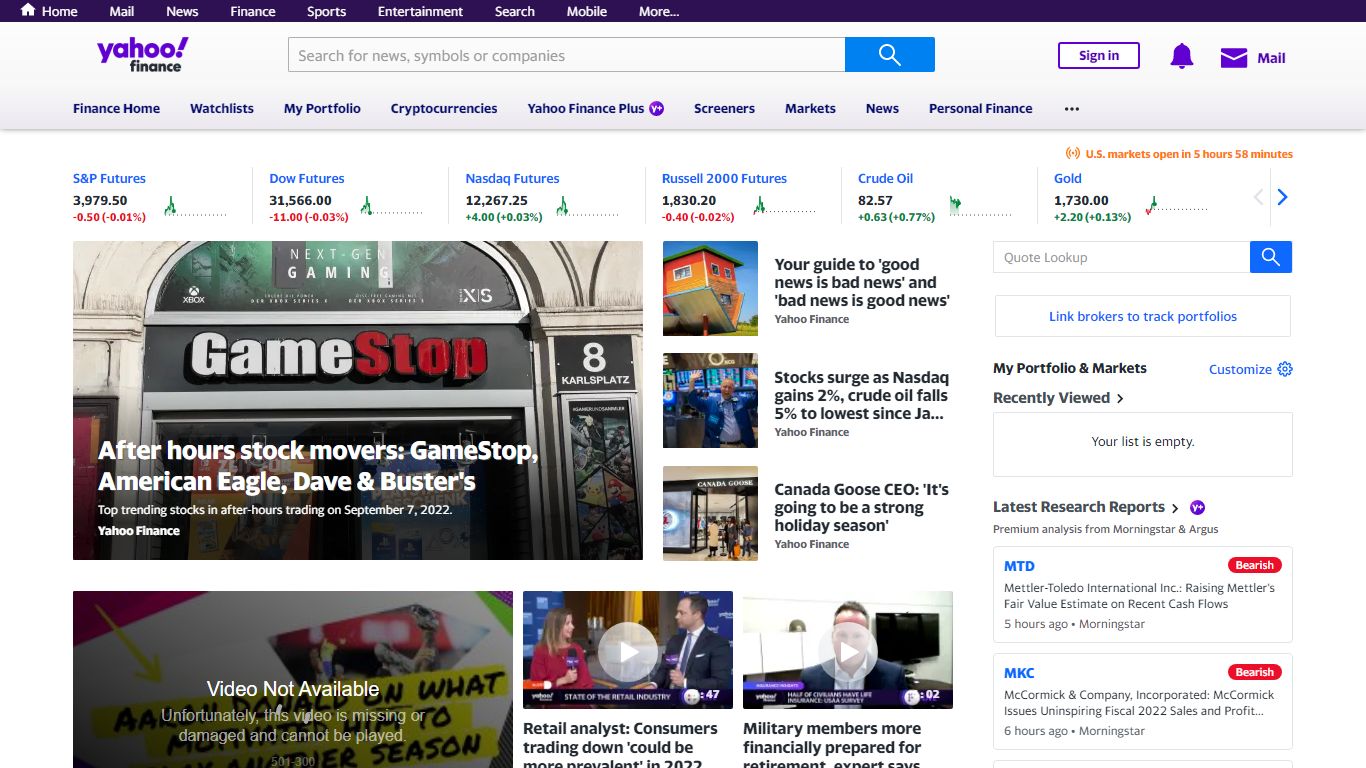Open Screeners tab
Image resolution: width=1366 pixels, height=768 pixels.
click(724, 108)
